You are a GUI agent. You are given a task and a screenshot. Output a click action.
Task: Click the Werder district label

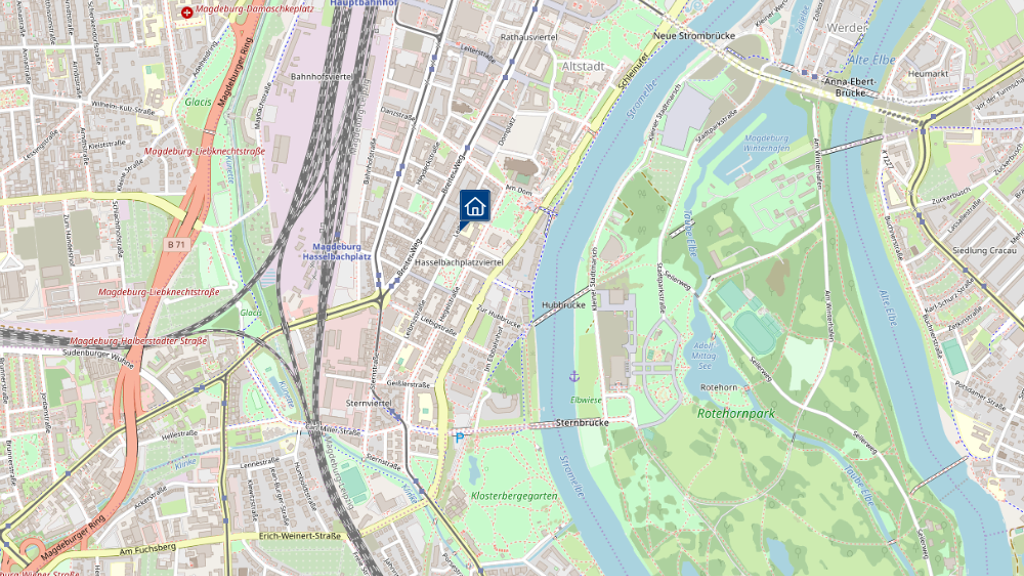click(846, 28)
